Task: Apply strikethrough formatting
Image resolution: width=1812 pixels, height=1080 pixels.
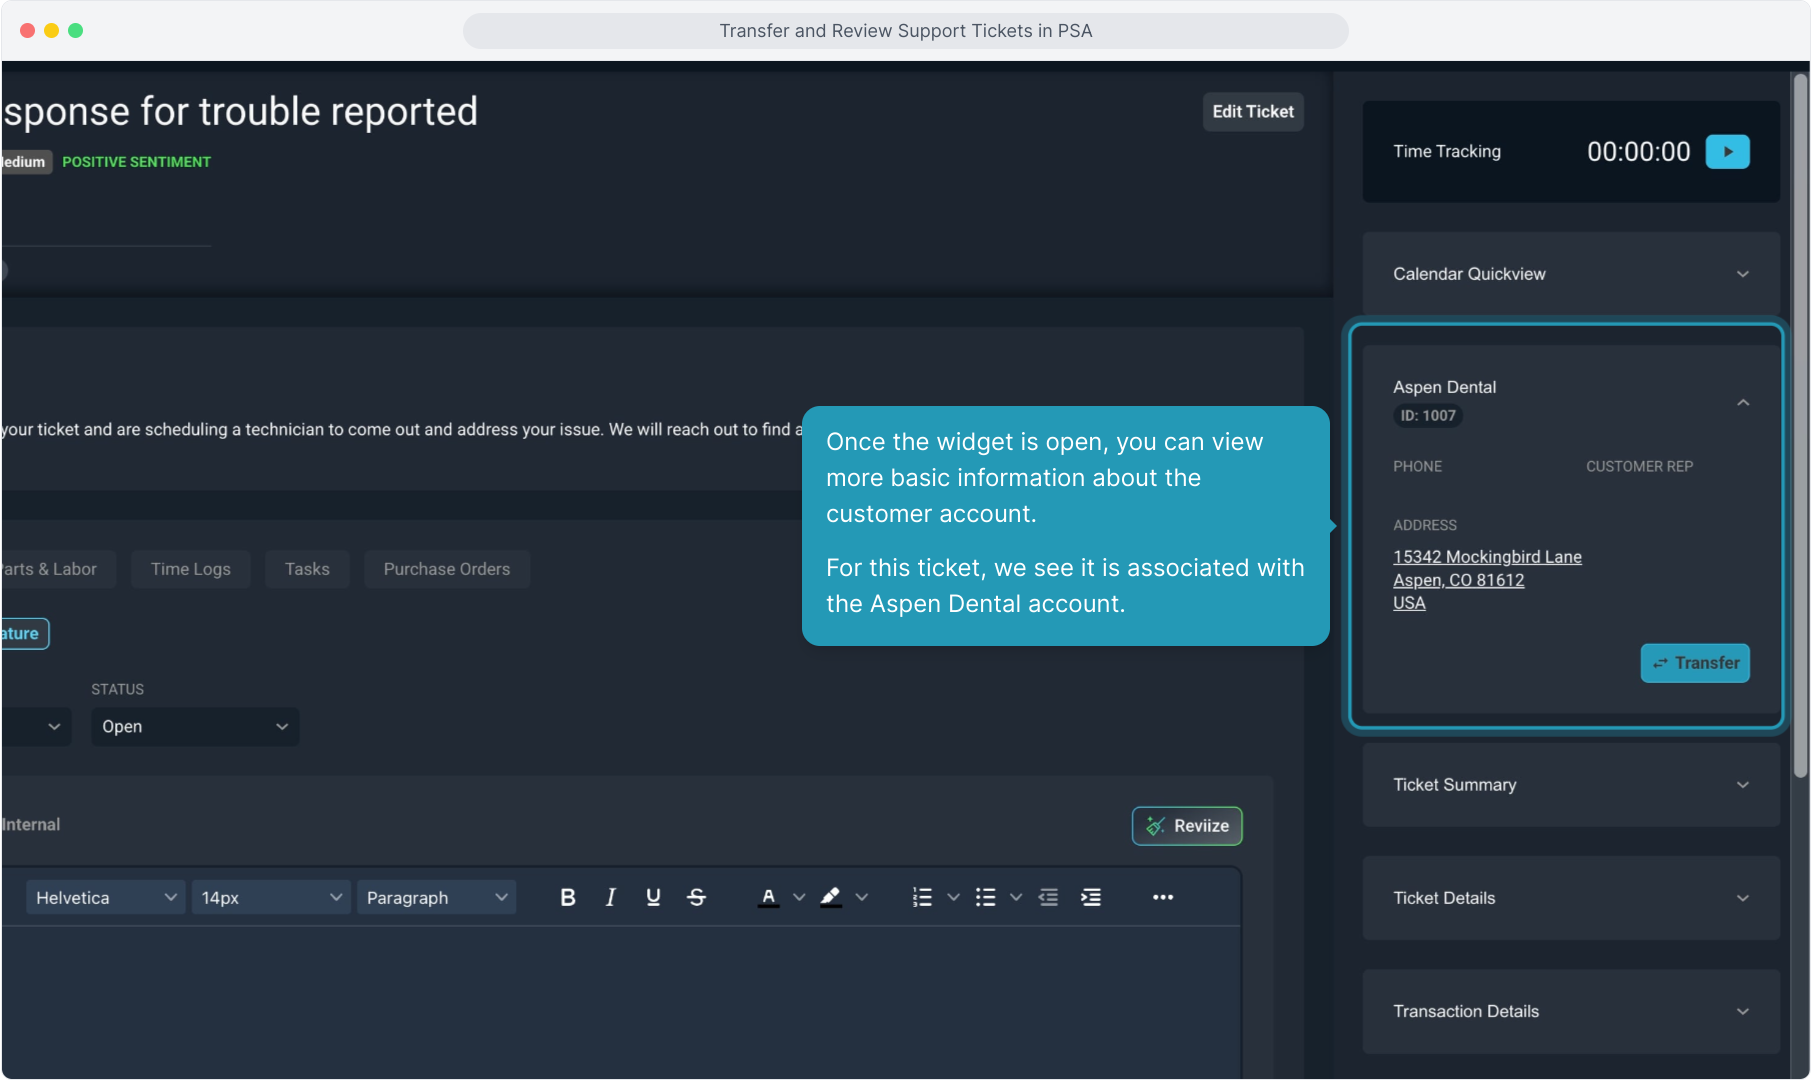Action: point(697,898)
